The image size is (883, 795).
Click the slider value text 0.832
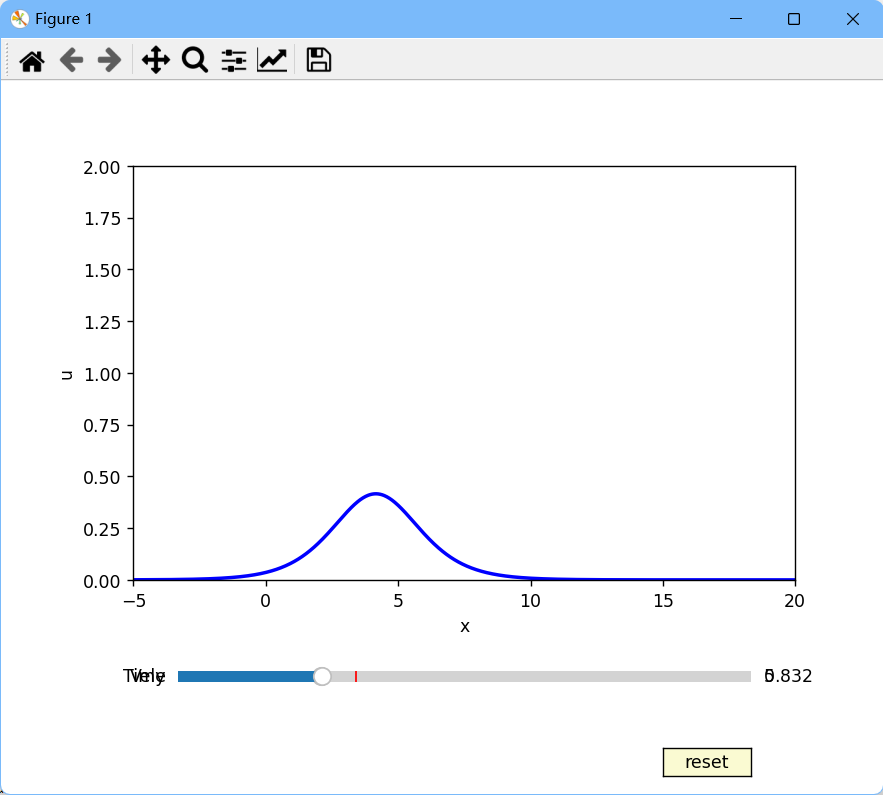tap(788, 677)
